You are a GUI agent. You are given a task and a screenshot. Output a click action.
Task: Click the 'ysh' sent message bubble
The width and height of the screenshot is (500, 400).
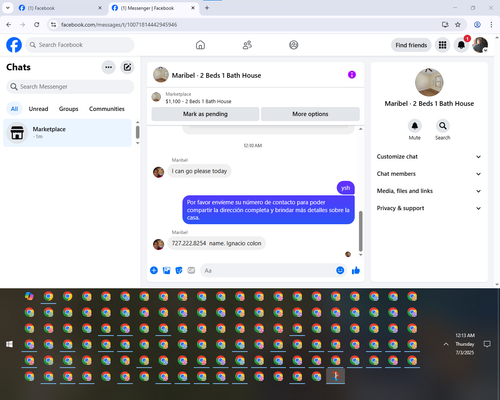(346, 188)
